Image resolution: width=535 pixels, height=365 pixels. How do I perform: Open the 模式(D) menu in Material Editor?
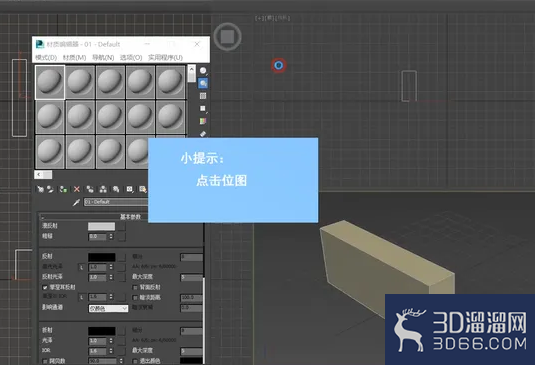[x=46, y=57]
